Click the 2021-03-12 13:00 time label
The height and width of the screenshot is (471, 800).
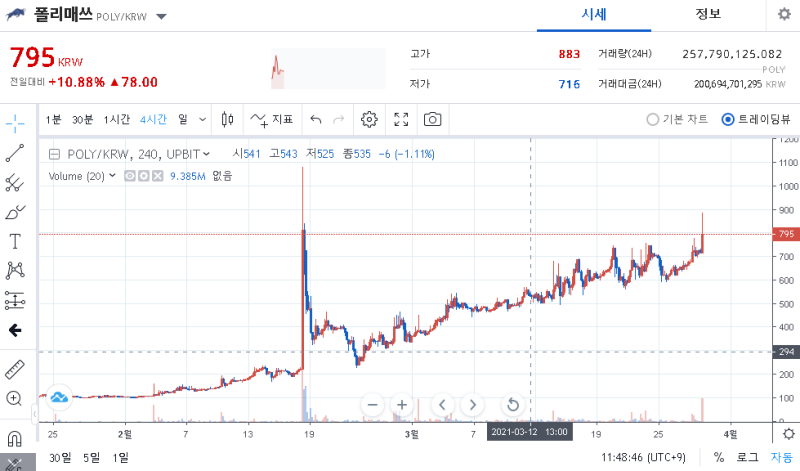coord(529,432)
